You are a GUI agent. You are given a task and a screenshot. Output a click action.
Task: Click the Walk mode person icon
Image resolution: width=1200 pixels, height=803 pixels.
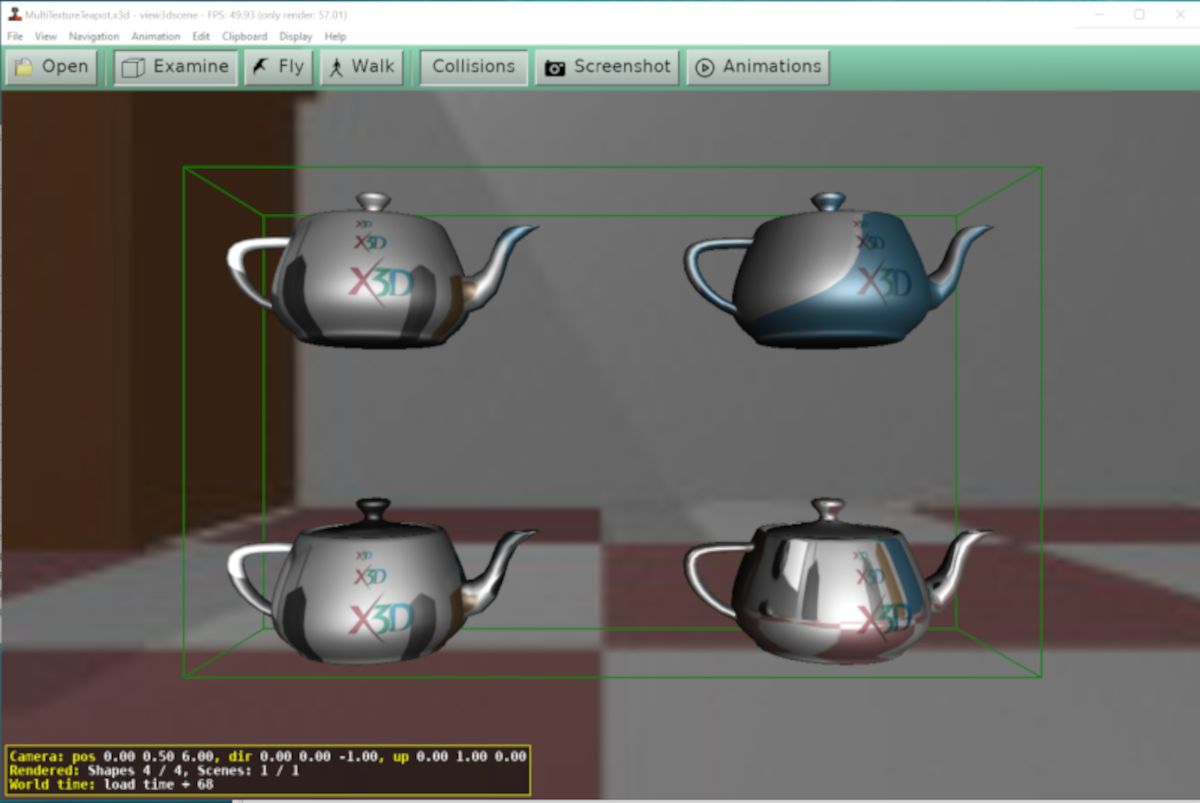337,68
